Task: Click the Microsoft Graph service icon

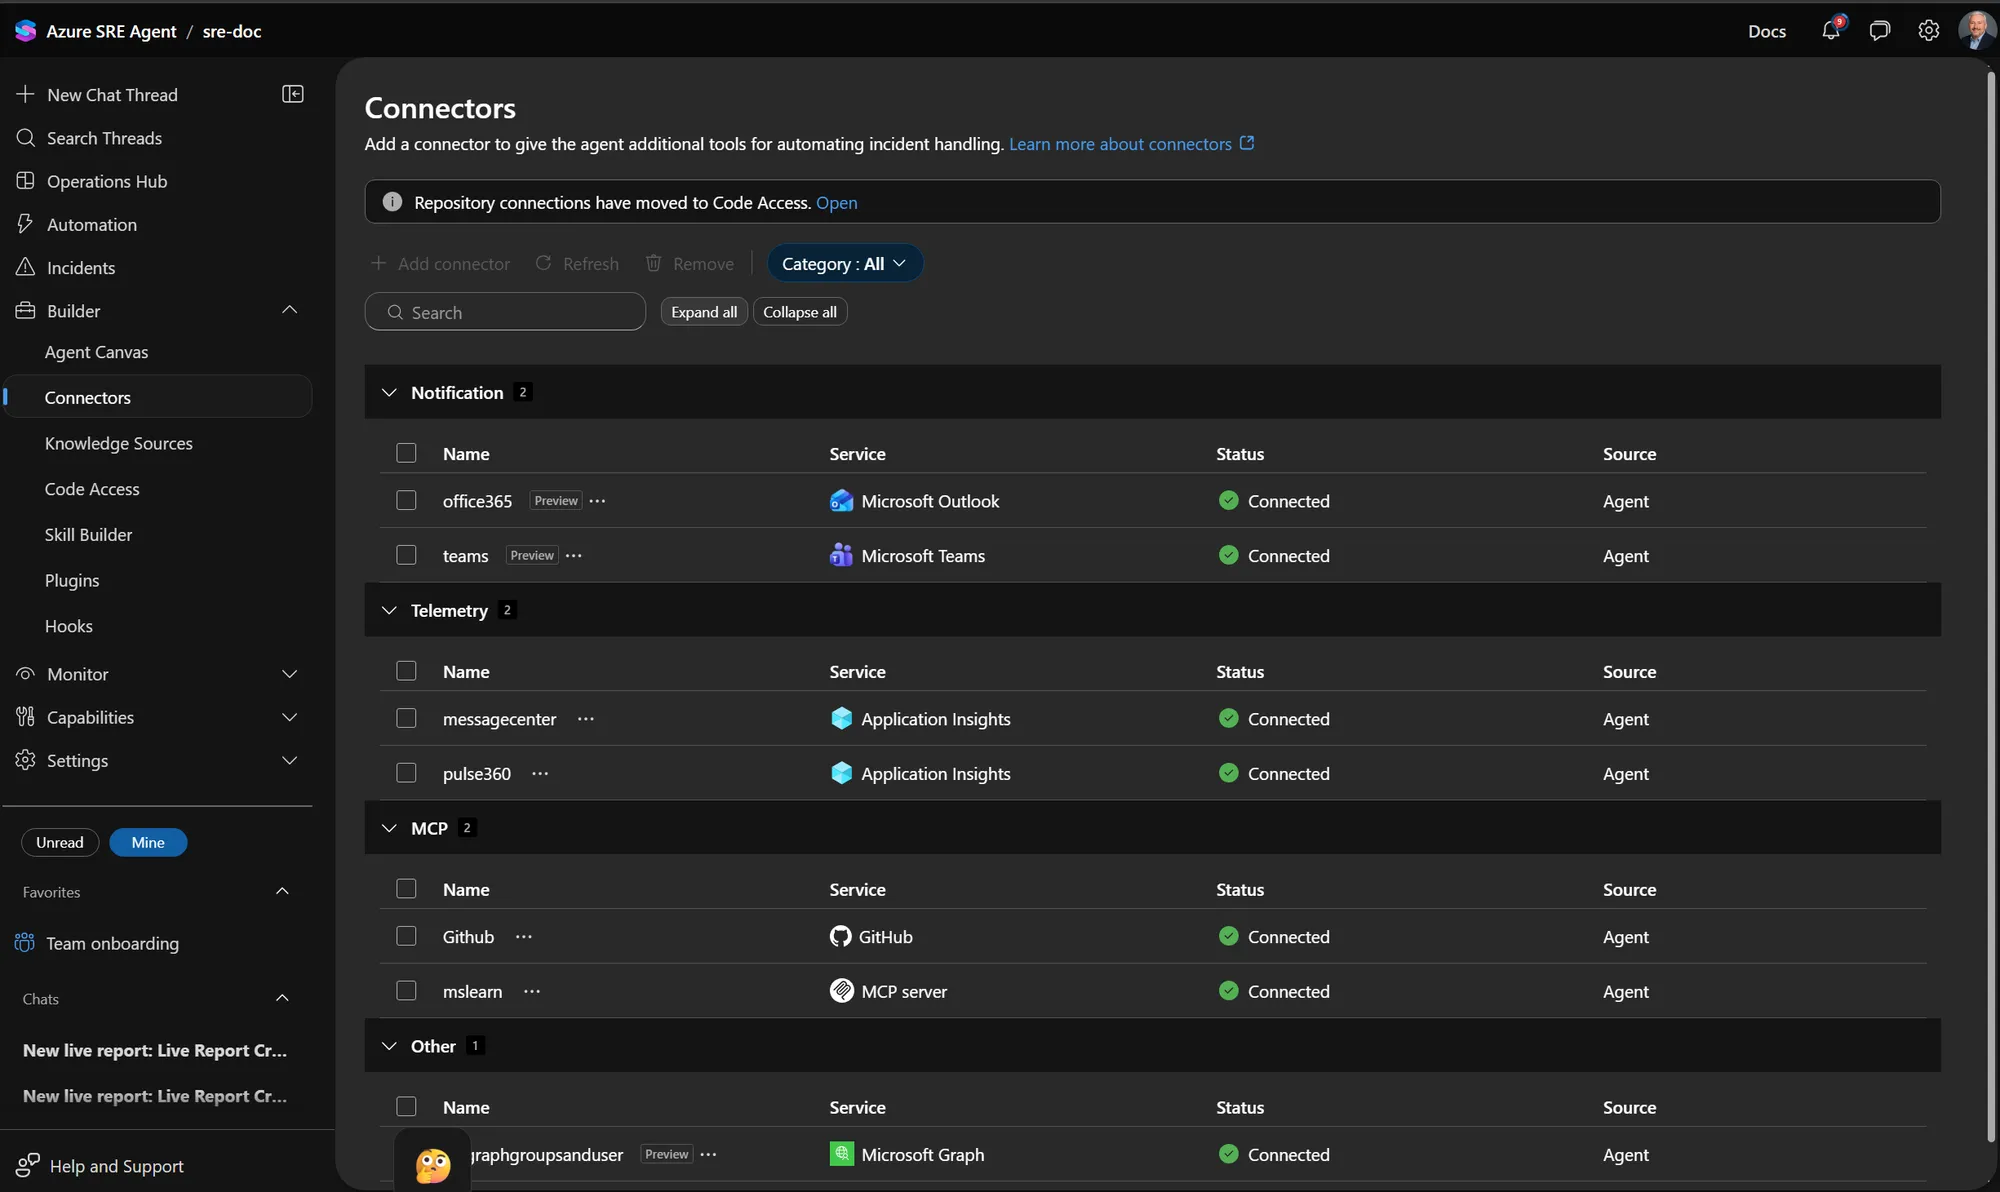Action: pyautogui.click(x=841, y=1154)
